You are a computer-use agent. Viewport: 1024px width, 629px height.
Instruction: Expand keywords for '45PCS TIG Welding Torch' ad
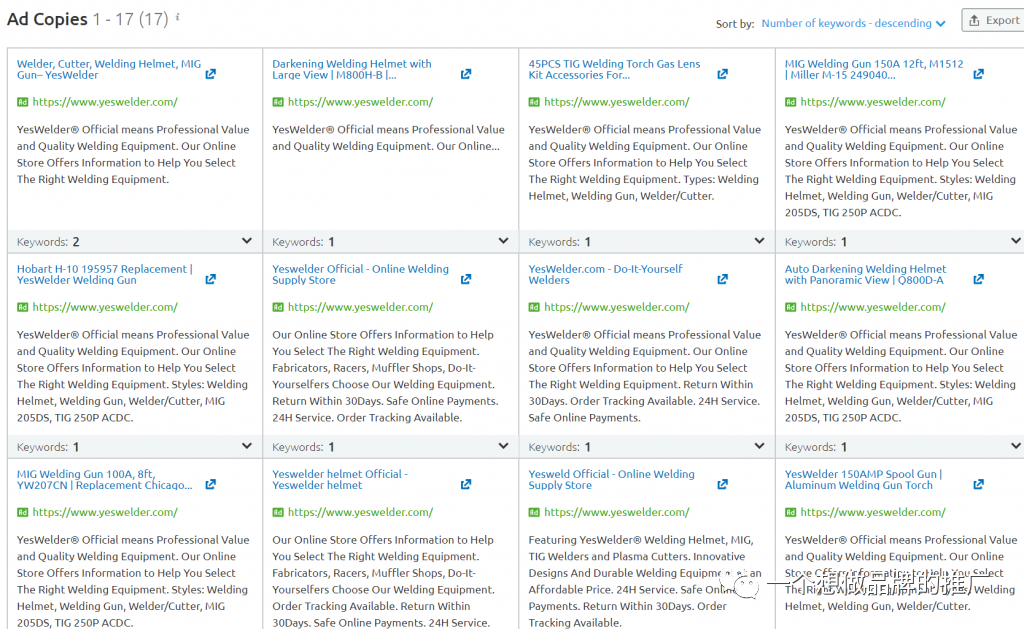(759, 241)
